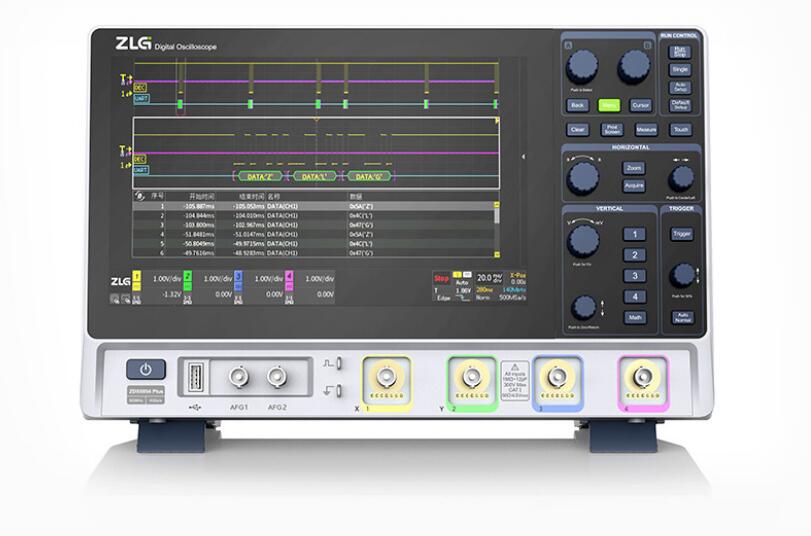Viewport: 811px width, 536px height.
Task: Click the trigger level knob
Action: (682, 276)
